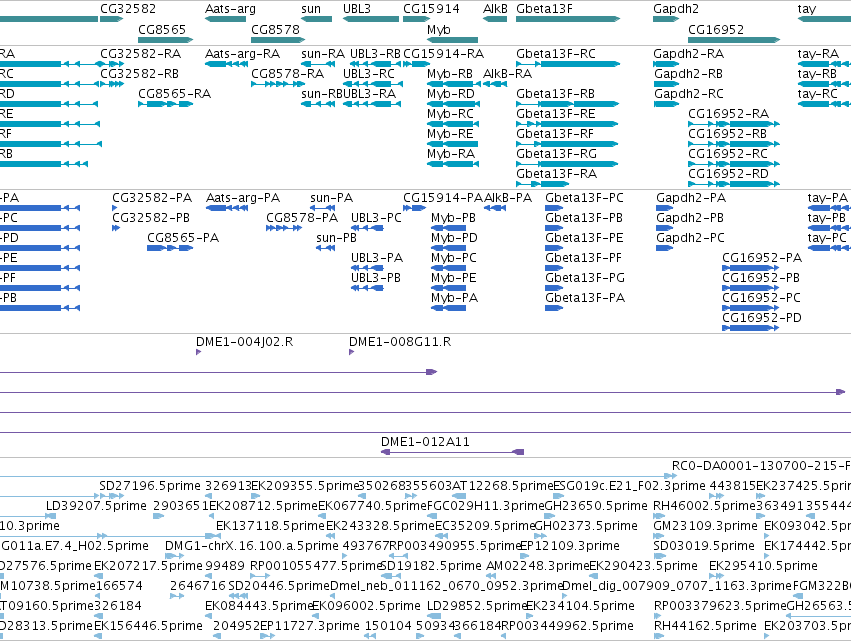
Task: Select protein label Gapdh2-PB
Action: [690, 218]
